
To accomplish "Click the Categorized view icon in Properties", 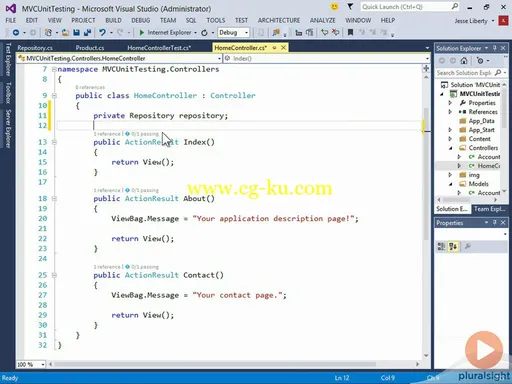I will [441, 246].
